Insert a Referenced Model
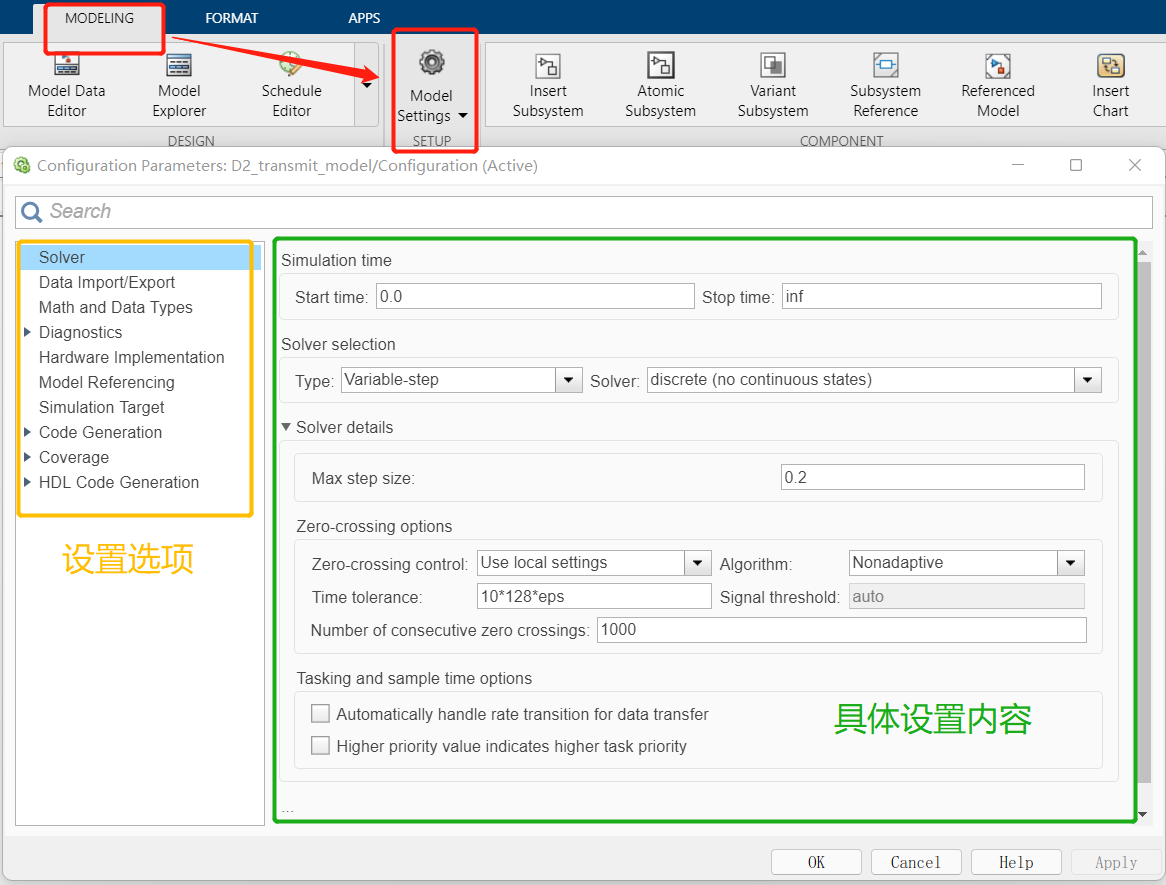 [x=998, y=86]
